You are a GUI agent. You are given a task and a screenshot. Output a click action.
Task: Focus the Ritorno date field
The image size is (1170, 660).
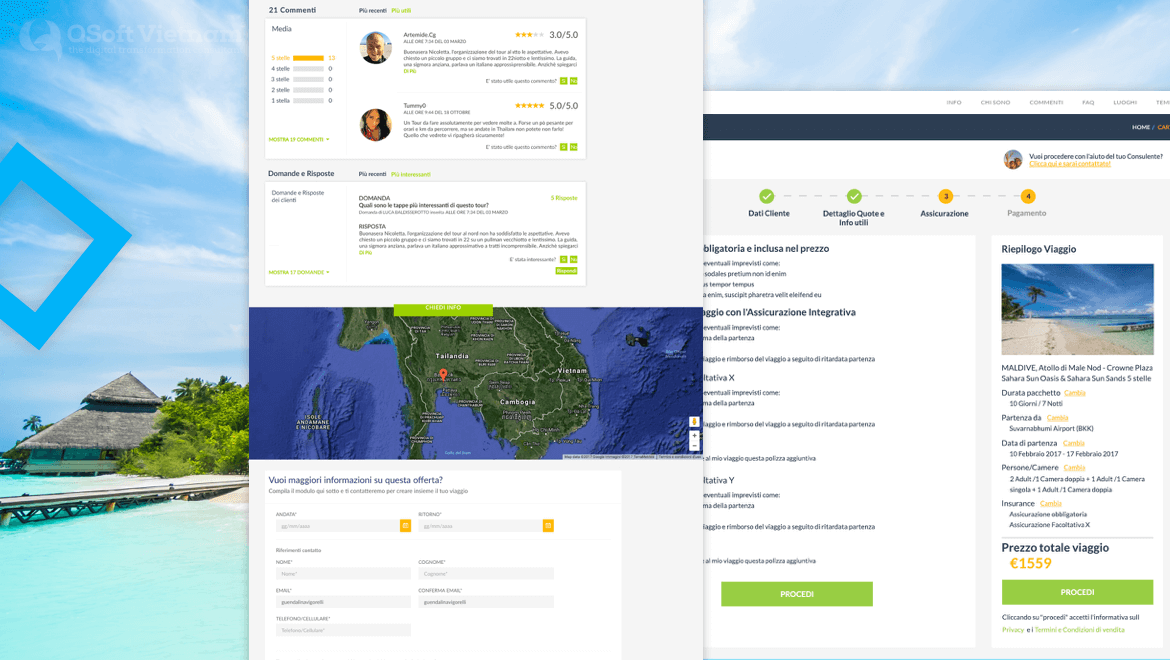(481, 526)
